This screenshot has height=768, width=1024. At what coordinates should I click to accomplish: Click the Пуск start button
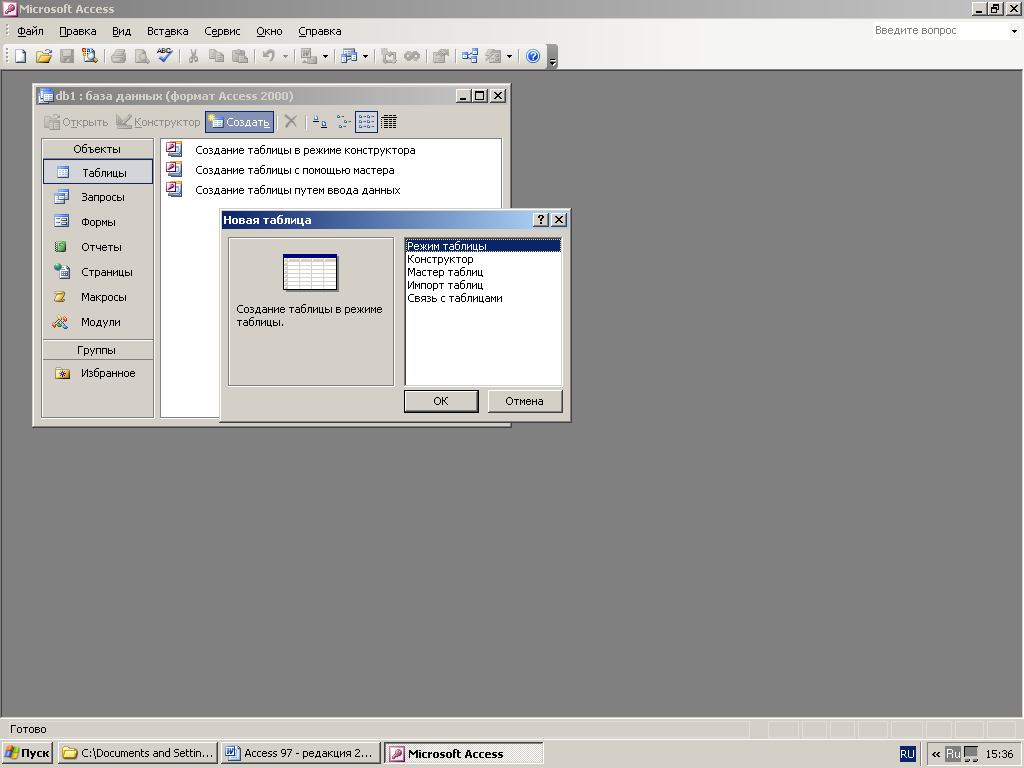pos(27,753)
